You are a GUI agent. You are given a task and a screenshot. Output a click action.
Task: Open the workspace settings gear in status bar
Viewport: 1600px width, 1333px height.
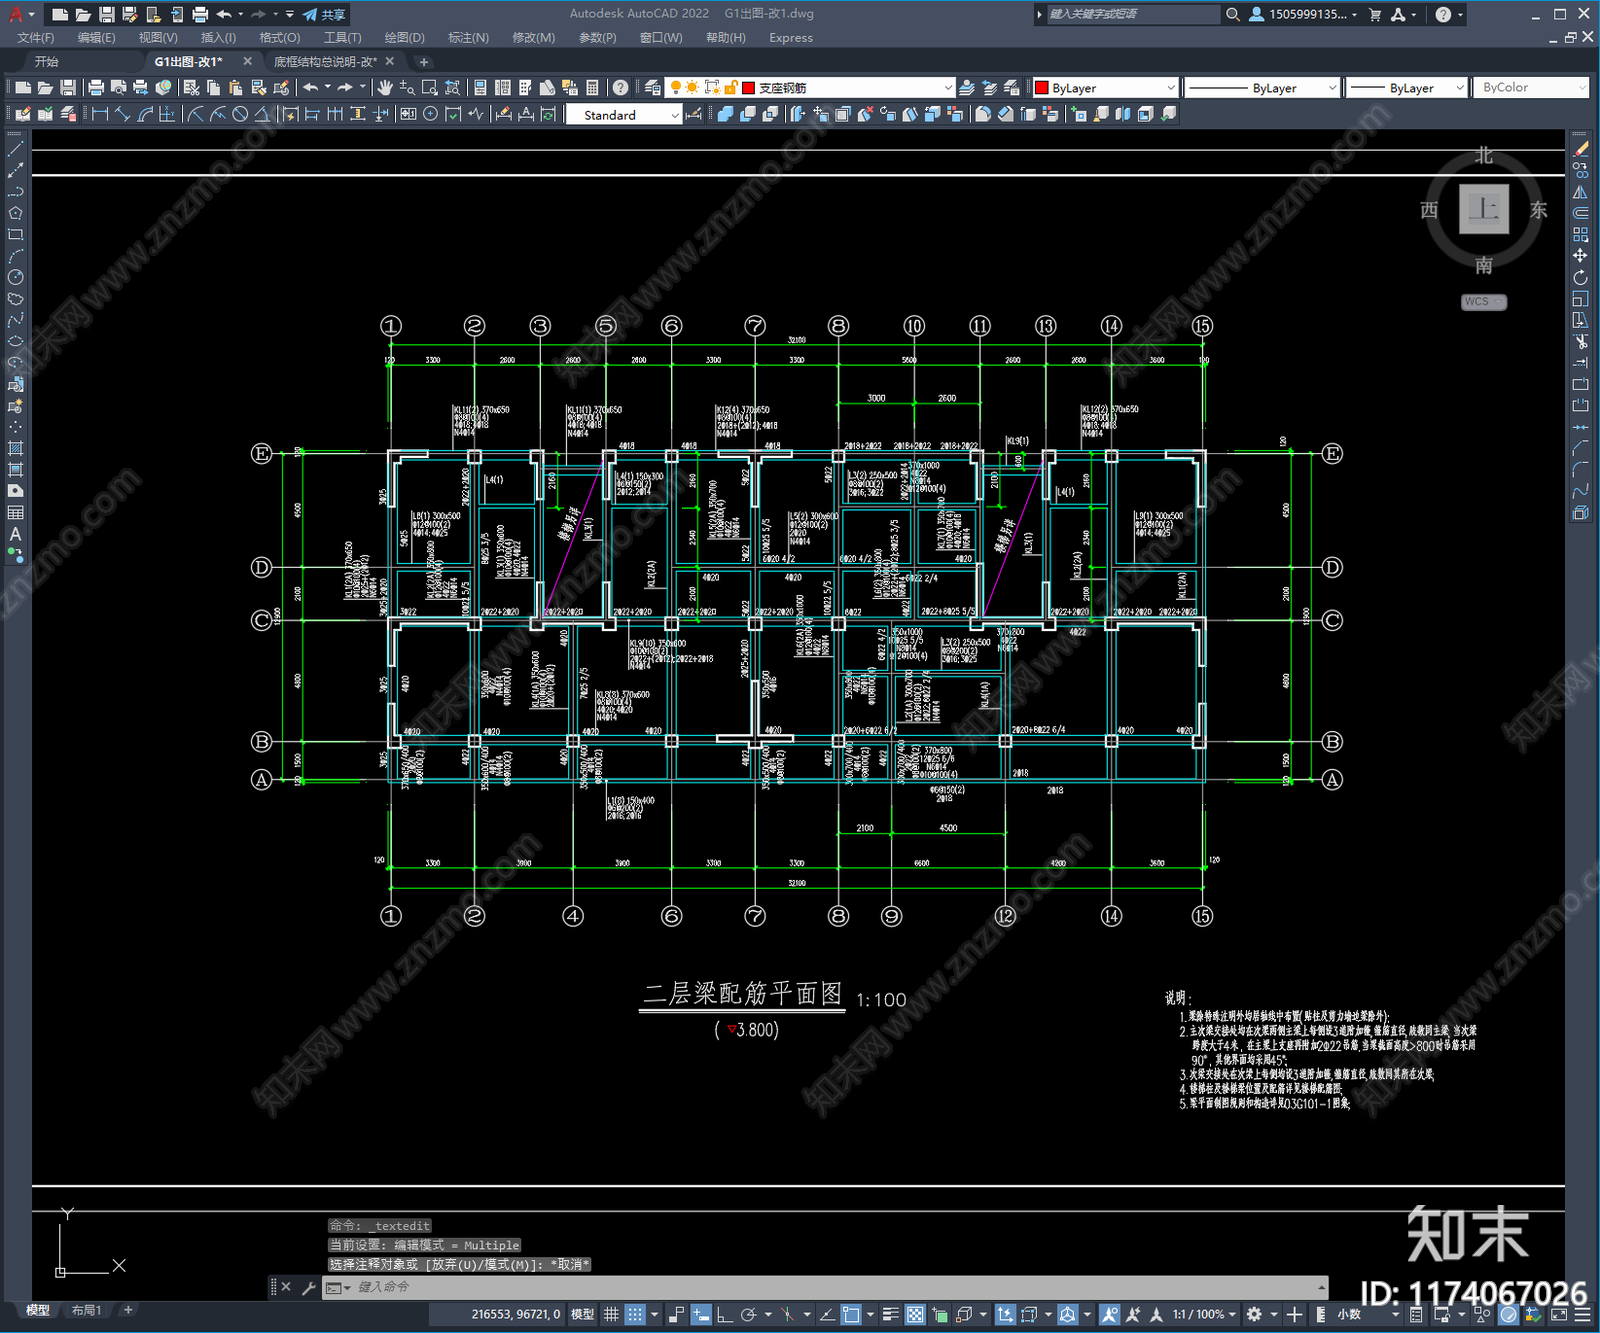1254,1314
